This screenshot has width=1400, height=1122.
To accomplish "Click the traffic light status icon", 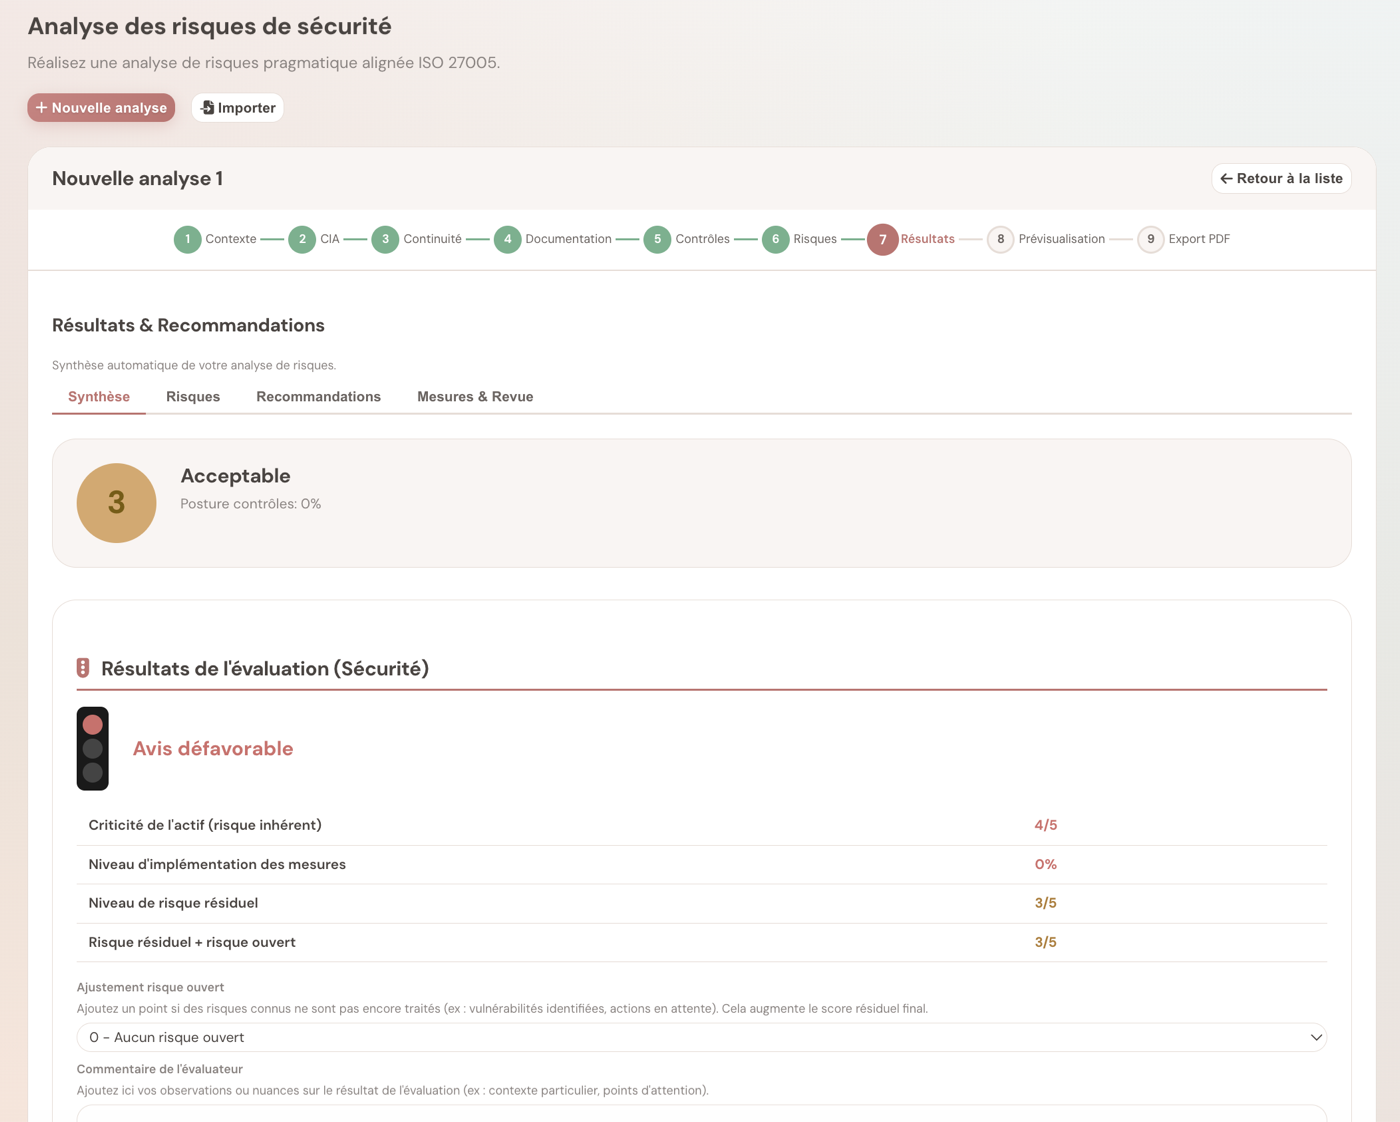I will point(93,749).
